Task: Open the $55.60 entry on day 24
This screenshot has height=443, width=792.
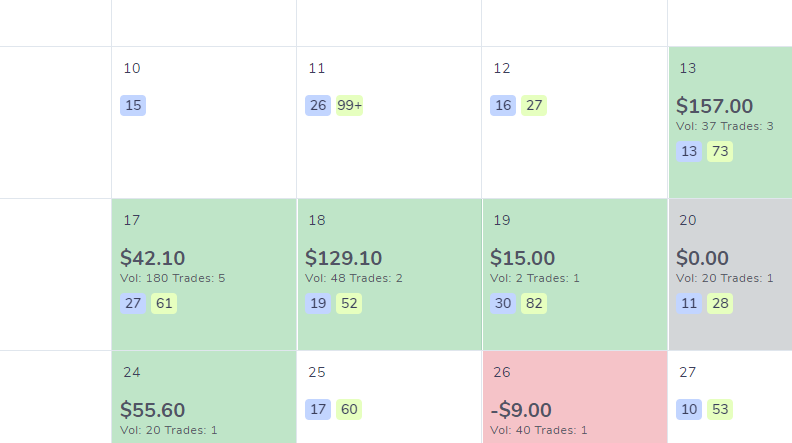Action: pyautogui.click(x=153, y=410)
